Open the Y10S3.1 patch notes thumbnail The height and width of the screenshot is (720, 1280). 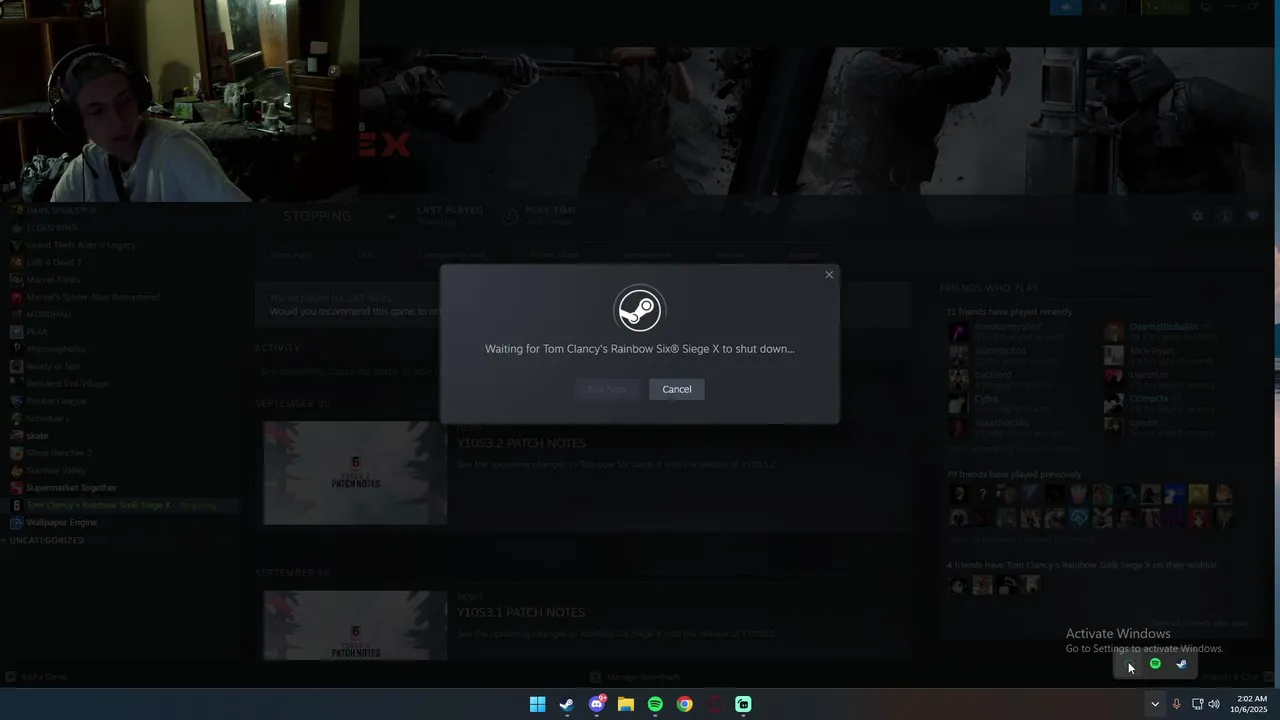[x=355, y=625]
